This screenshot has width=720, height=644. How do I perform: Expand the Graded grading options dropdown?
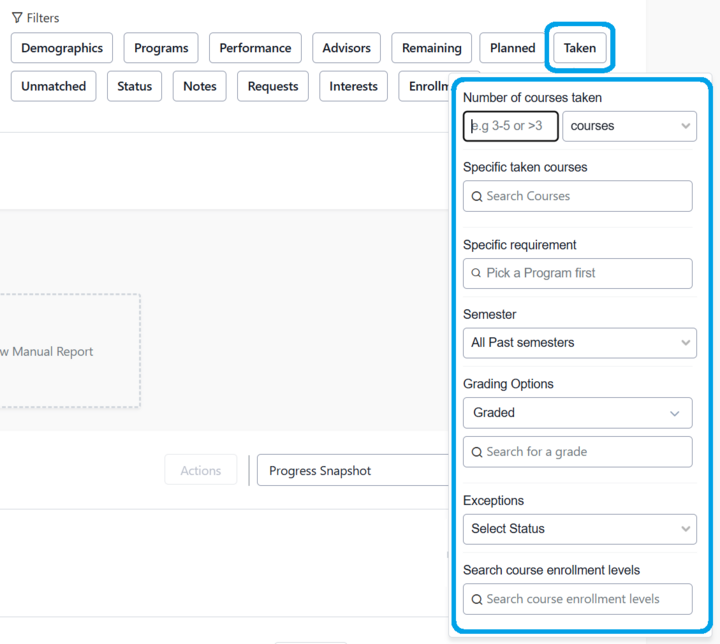[577, 412]
